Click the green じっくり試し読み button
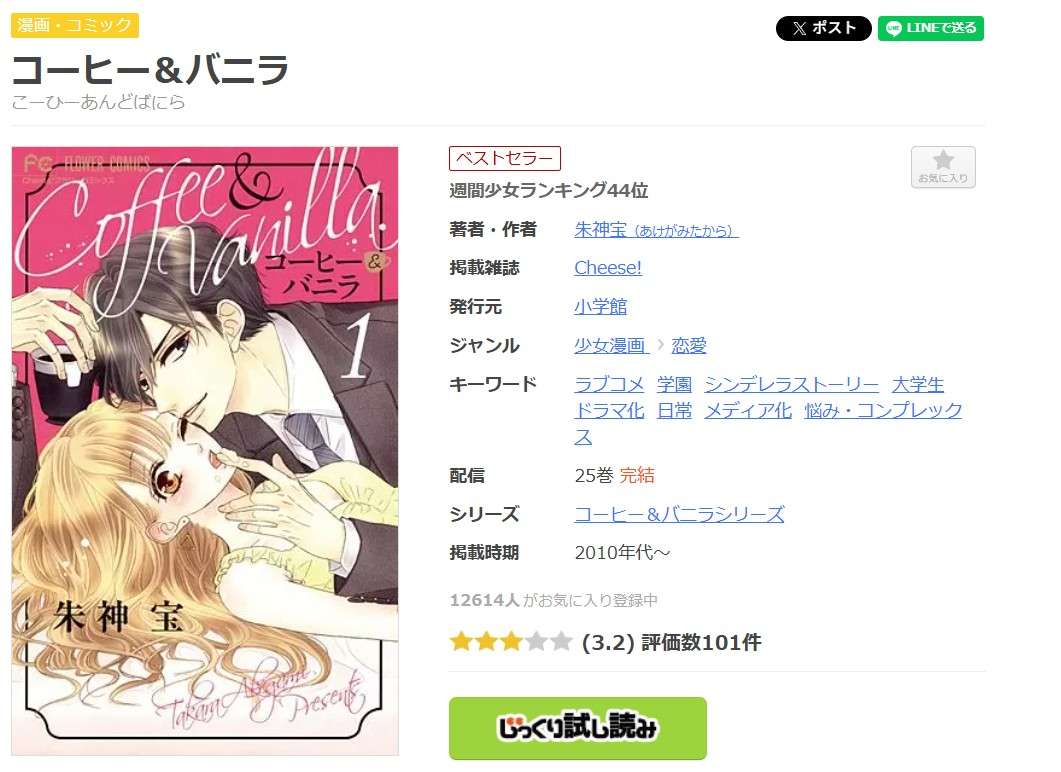This screenshot has height=772, width=1061. 578,728
